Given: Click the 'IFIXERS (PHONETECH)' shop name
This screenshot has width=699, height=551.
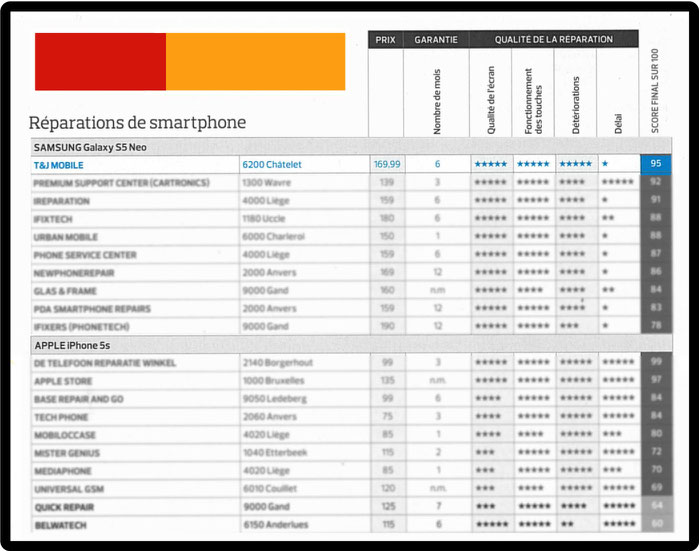Looking at the screenshot, I should pos(82,327).
